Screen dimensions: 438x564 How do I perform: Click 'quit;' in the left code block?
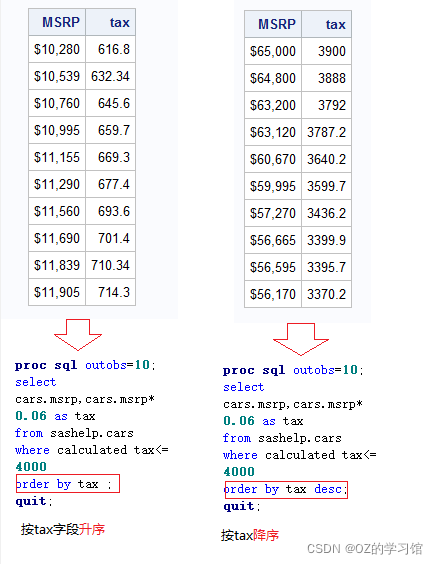(34, 501)
